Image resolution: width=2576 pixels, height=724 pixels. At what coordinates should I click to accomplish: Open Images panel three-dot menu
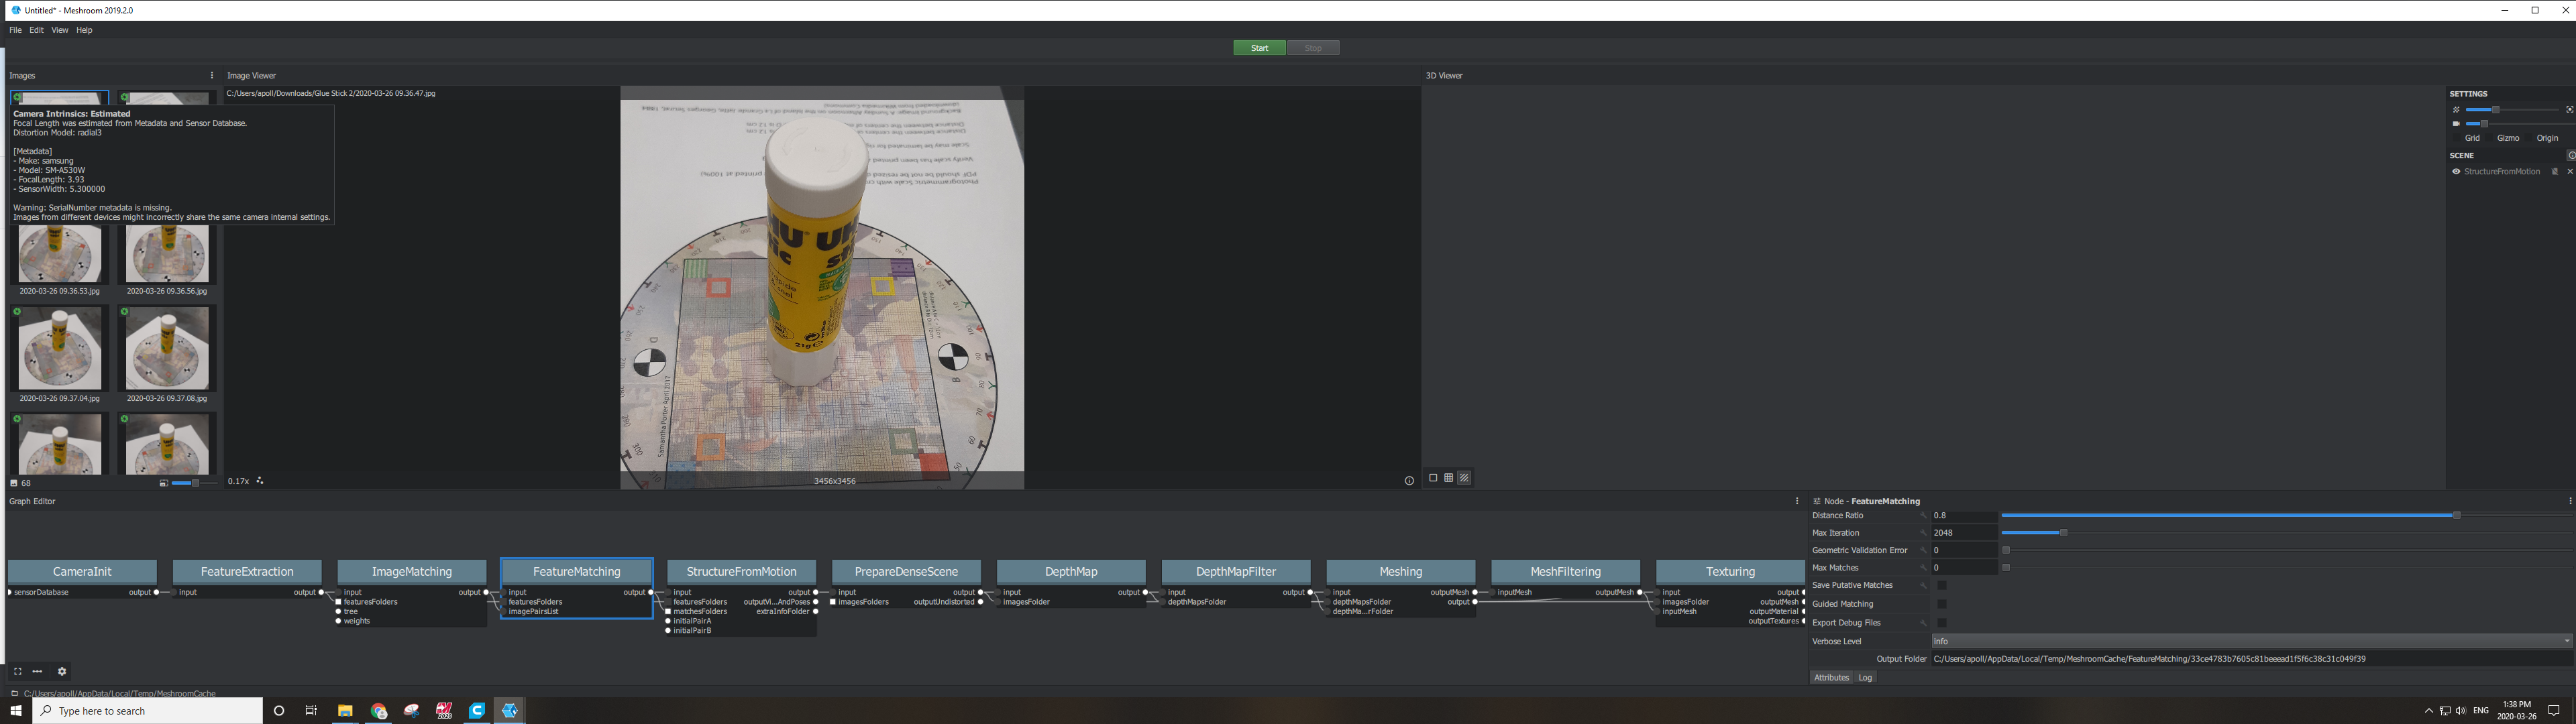[211, 75]
